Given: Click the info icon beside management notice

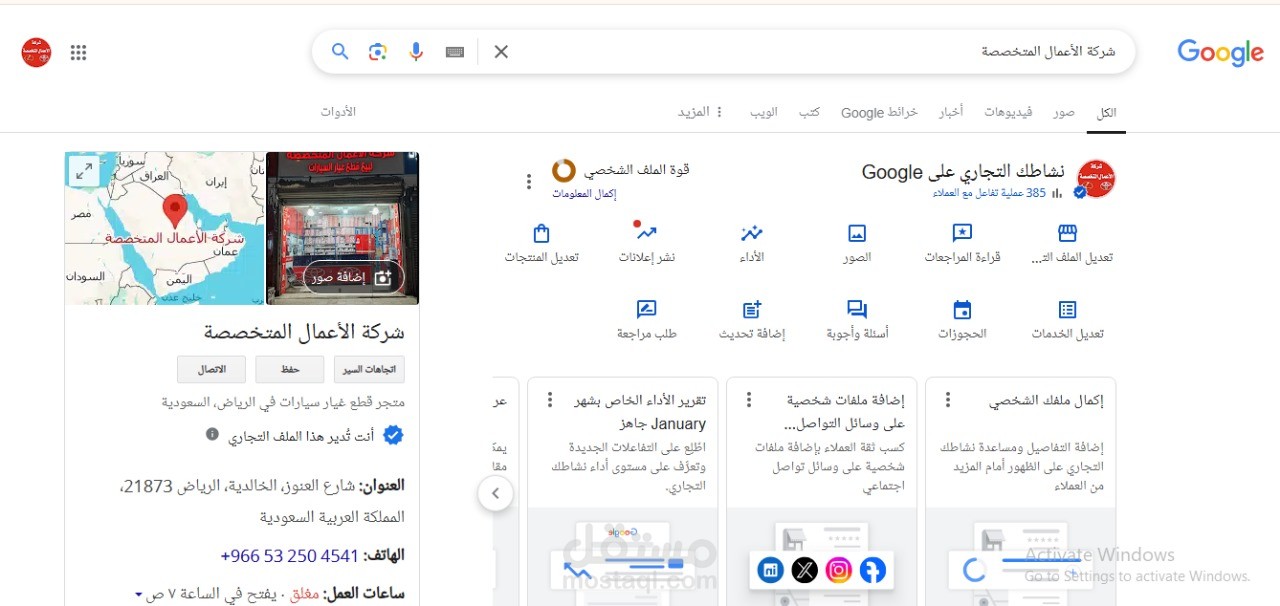Looking at the screenshot, I should 212,434.
